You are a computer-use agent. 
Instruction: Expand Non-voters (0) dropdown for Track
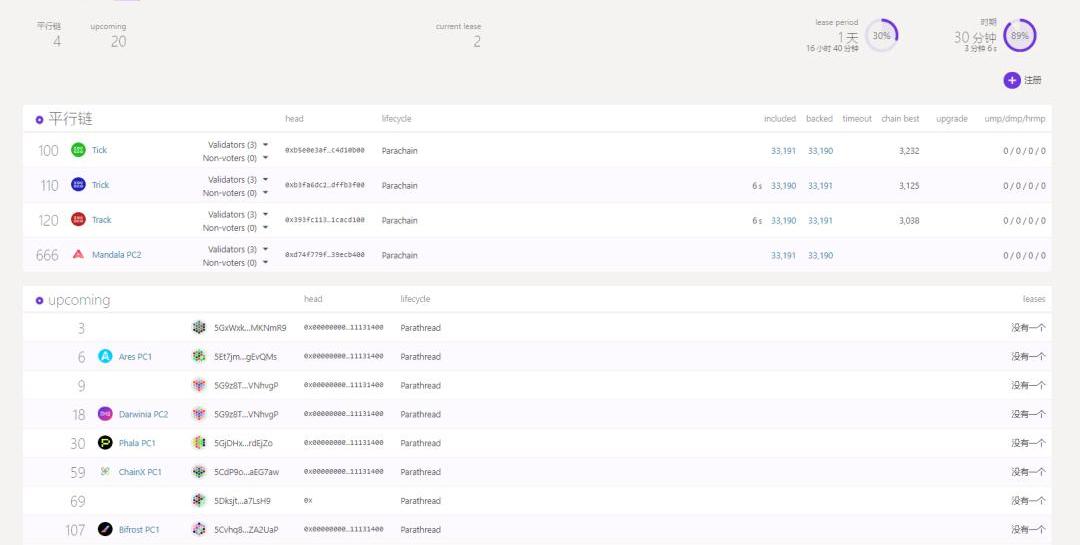tap(265, 228)
